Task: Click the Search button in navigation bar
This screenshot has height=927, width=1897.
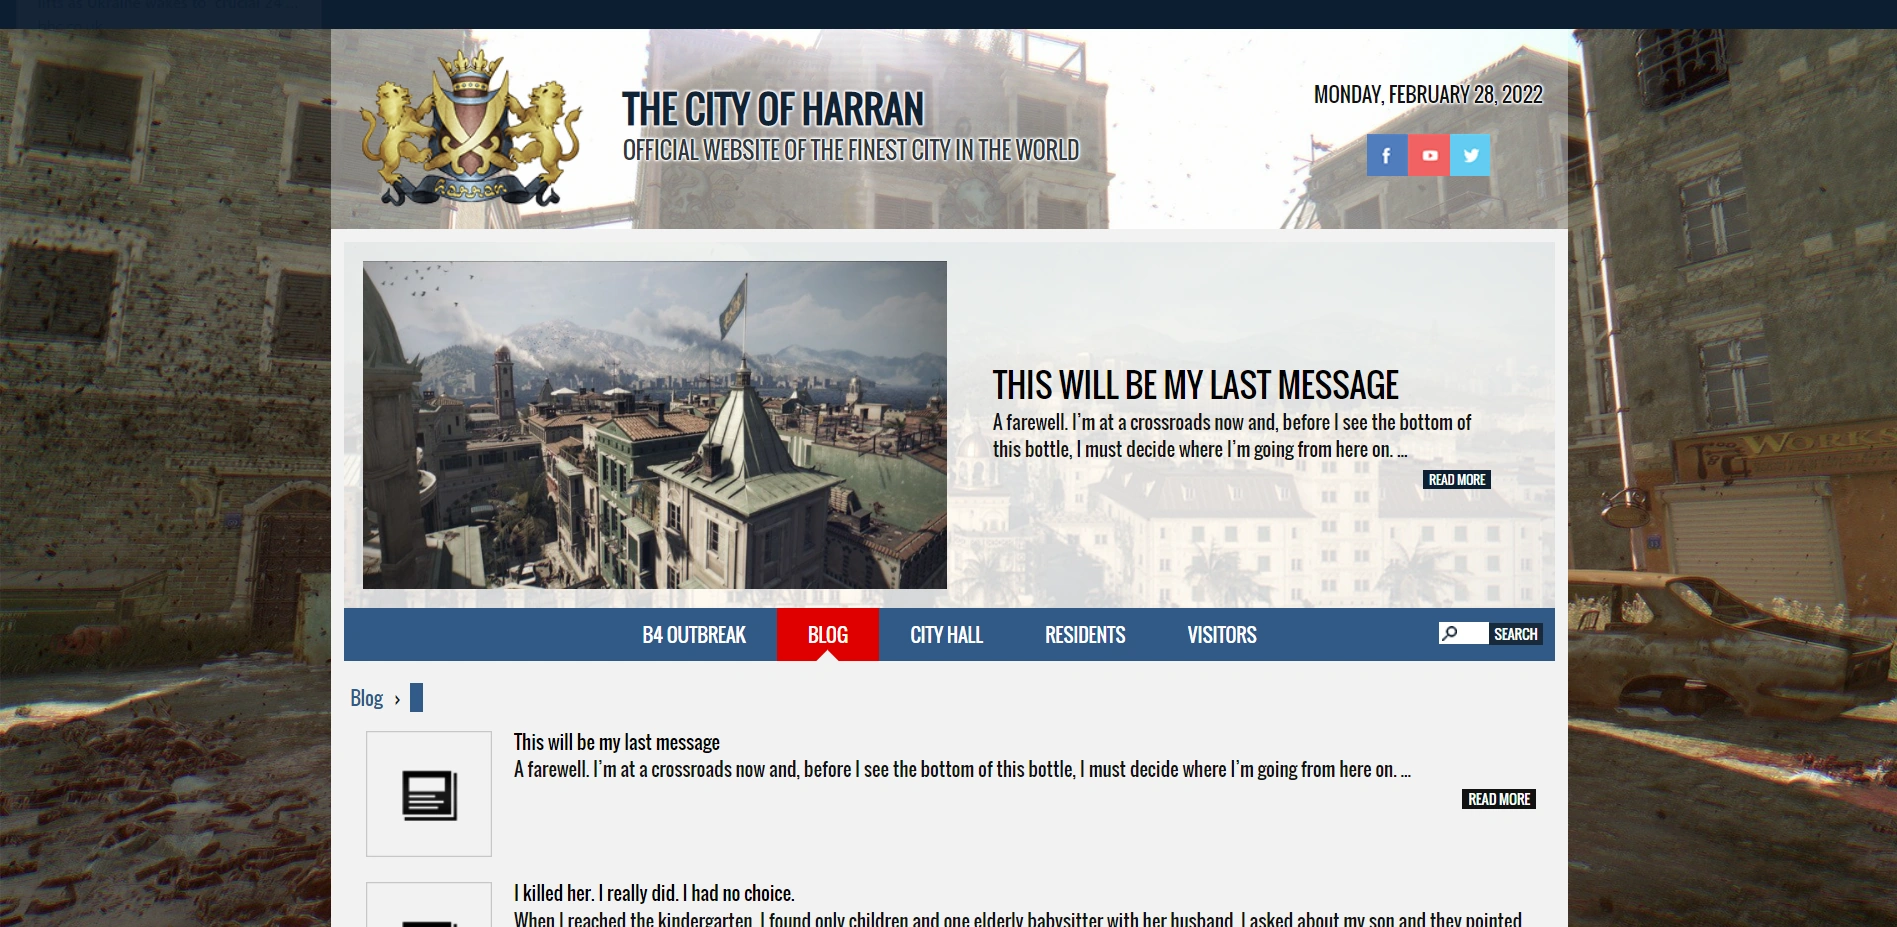Action: [x=1516, y=634]
